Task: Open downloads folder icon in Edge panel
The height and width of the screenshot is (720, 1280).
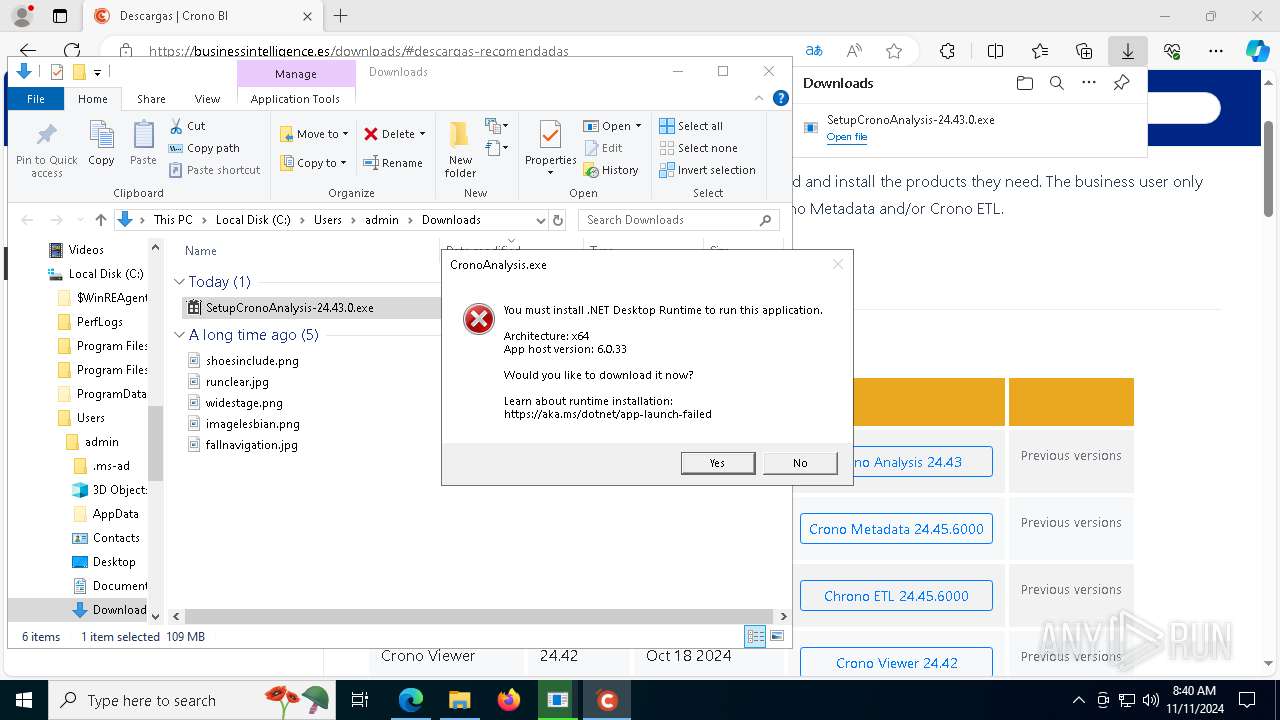Action: pos(1024,83)
